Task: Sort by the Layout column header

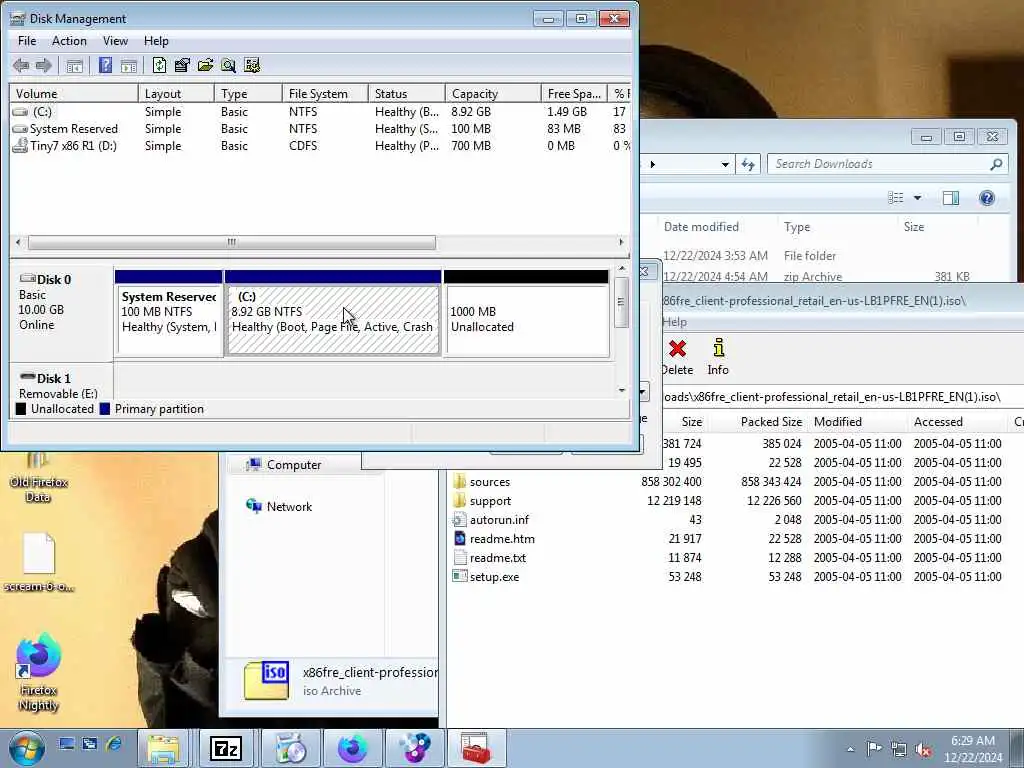Action: (x=176, y=93)
